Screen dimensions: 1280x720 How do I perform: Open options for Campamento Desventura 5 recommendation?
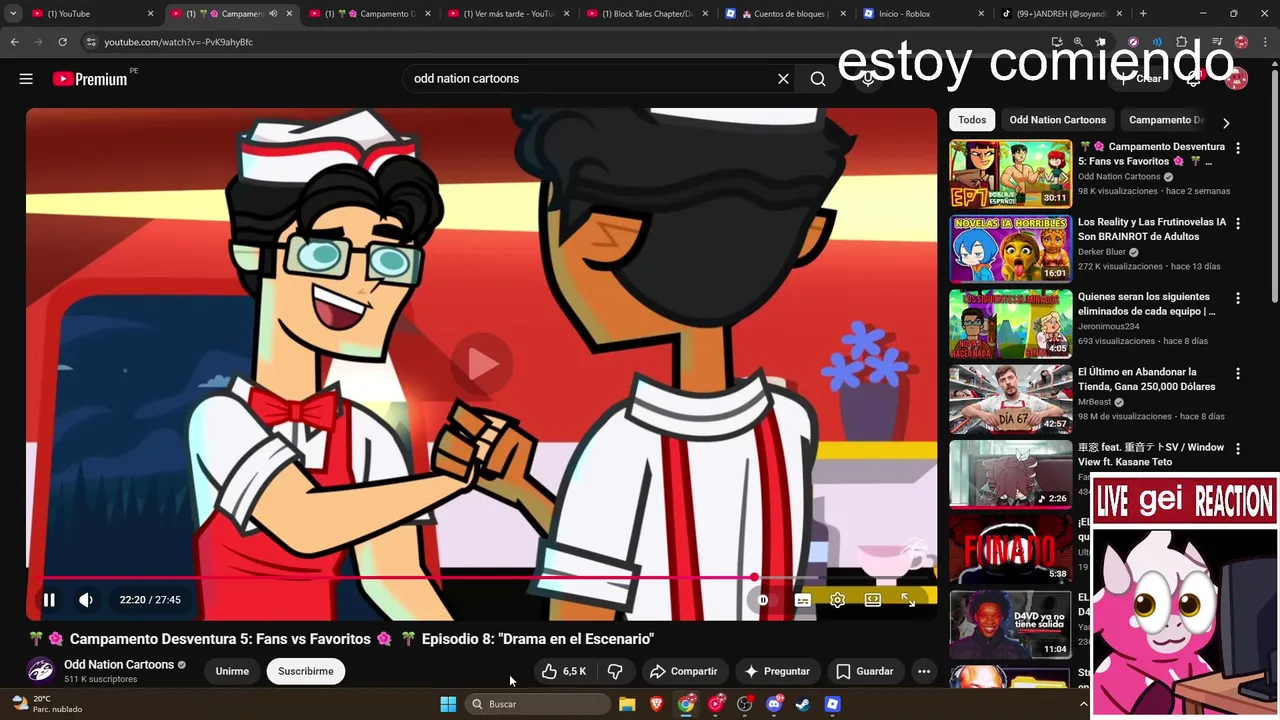pyautogui.click(x=1238, y=148)
